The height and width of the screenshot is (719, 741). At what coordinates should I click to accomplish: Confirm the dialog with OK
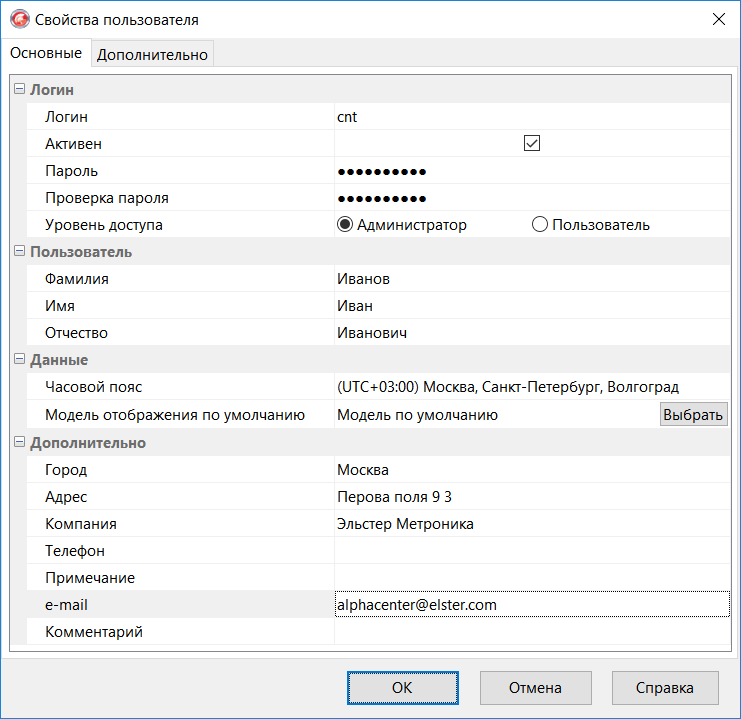pyautogui.click(x=402, y=688)
